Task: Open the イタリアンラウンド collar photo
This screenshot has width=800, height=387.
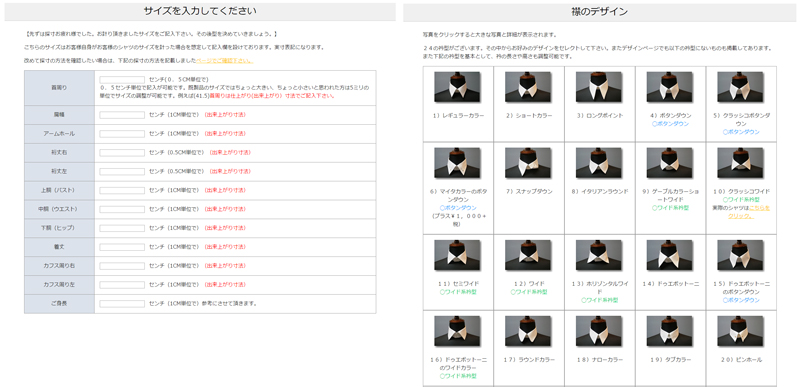Action: [599, 163]
